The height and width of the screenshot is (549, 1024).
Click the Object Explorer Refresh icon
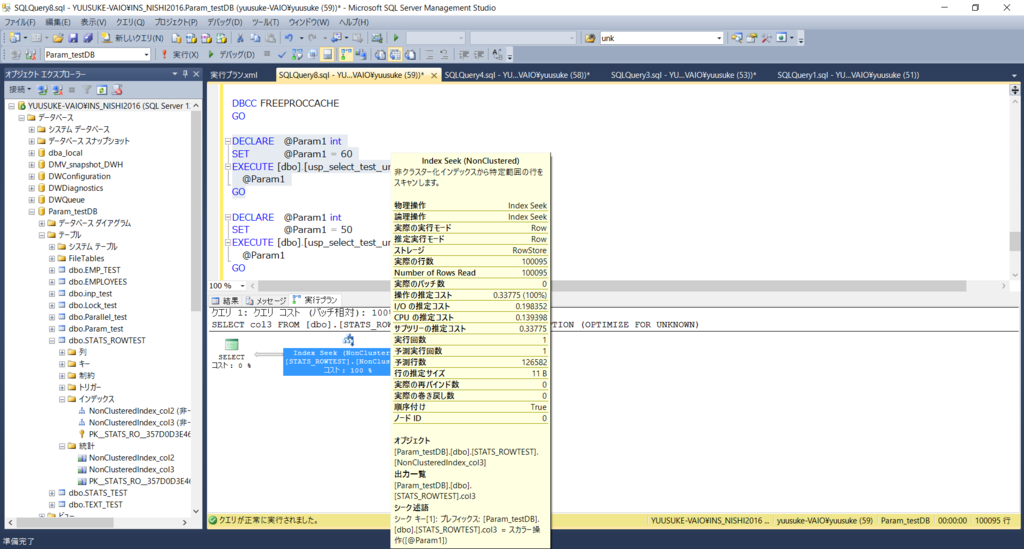click(x=102, y=89)
